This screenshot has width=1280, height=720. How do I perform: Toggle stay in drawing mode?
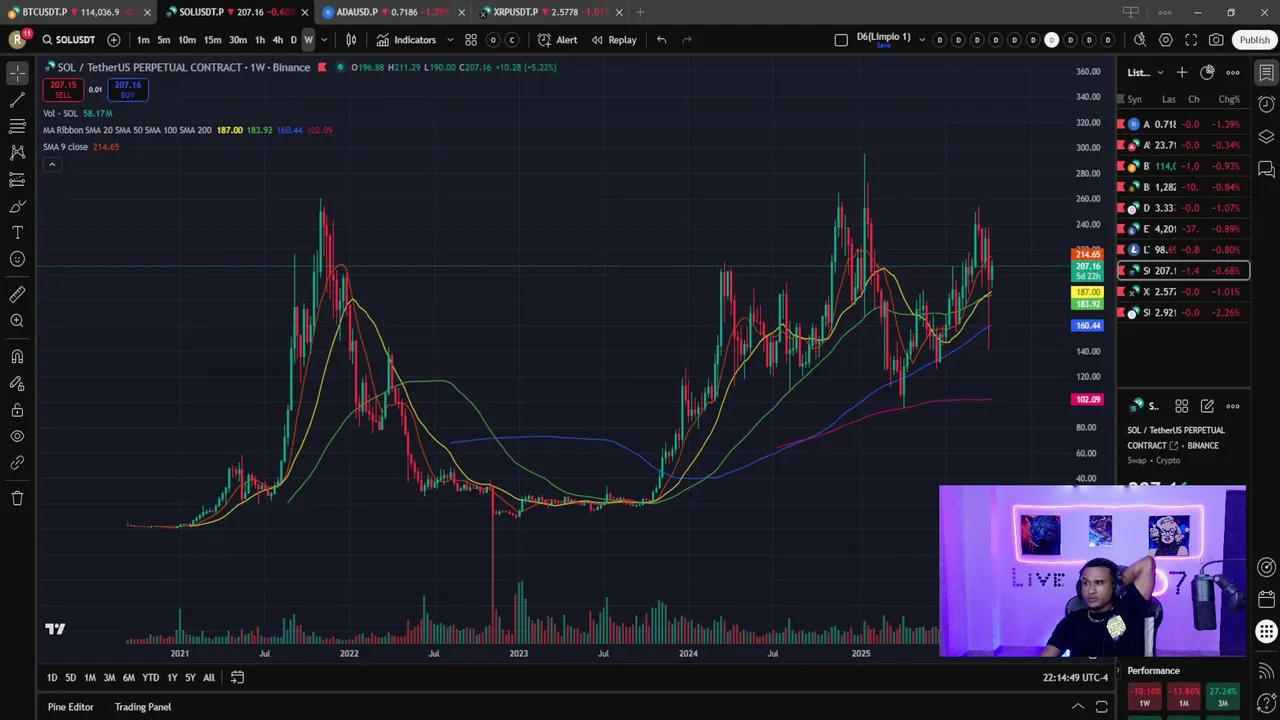click(x=17, y=383)
